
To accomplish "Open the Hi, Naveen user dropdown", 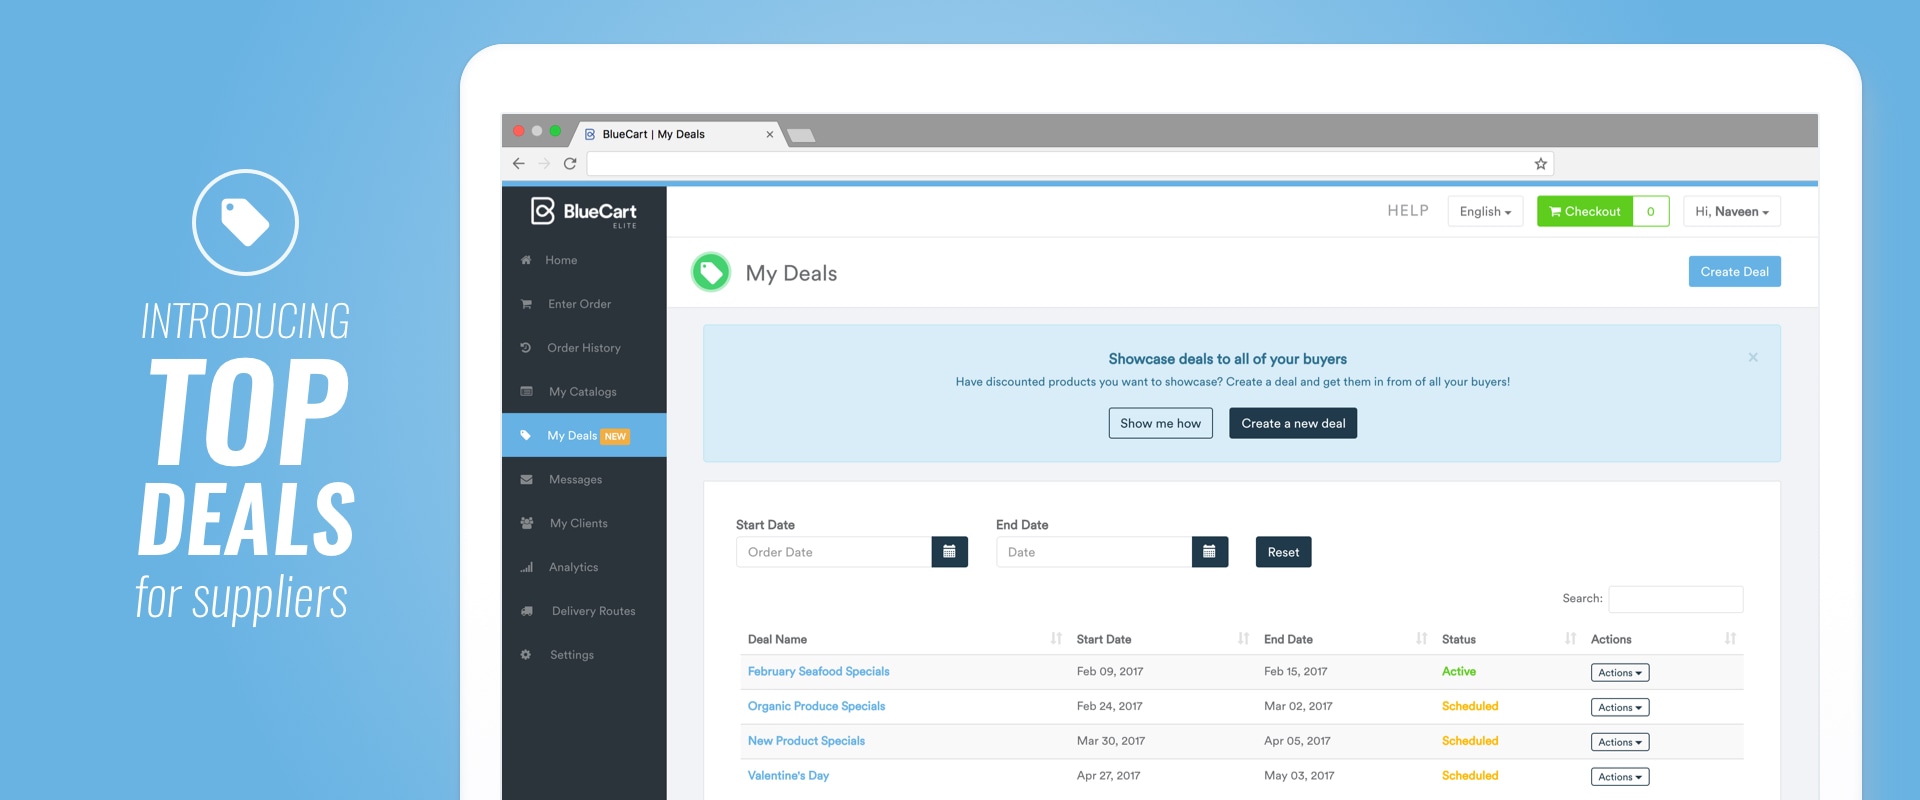I will pyautogui.click(x=1732, y=211).
